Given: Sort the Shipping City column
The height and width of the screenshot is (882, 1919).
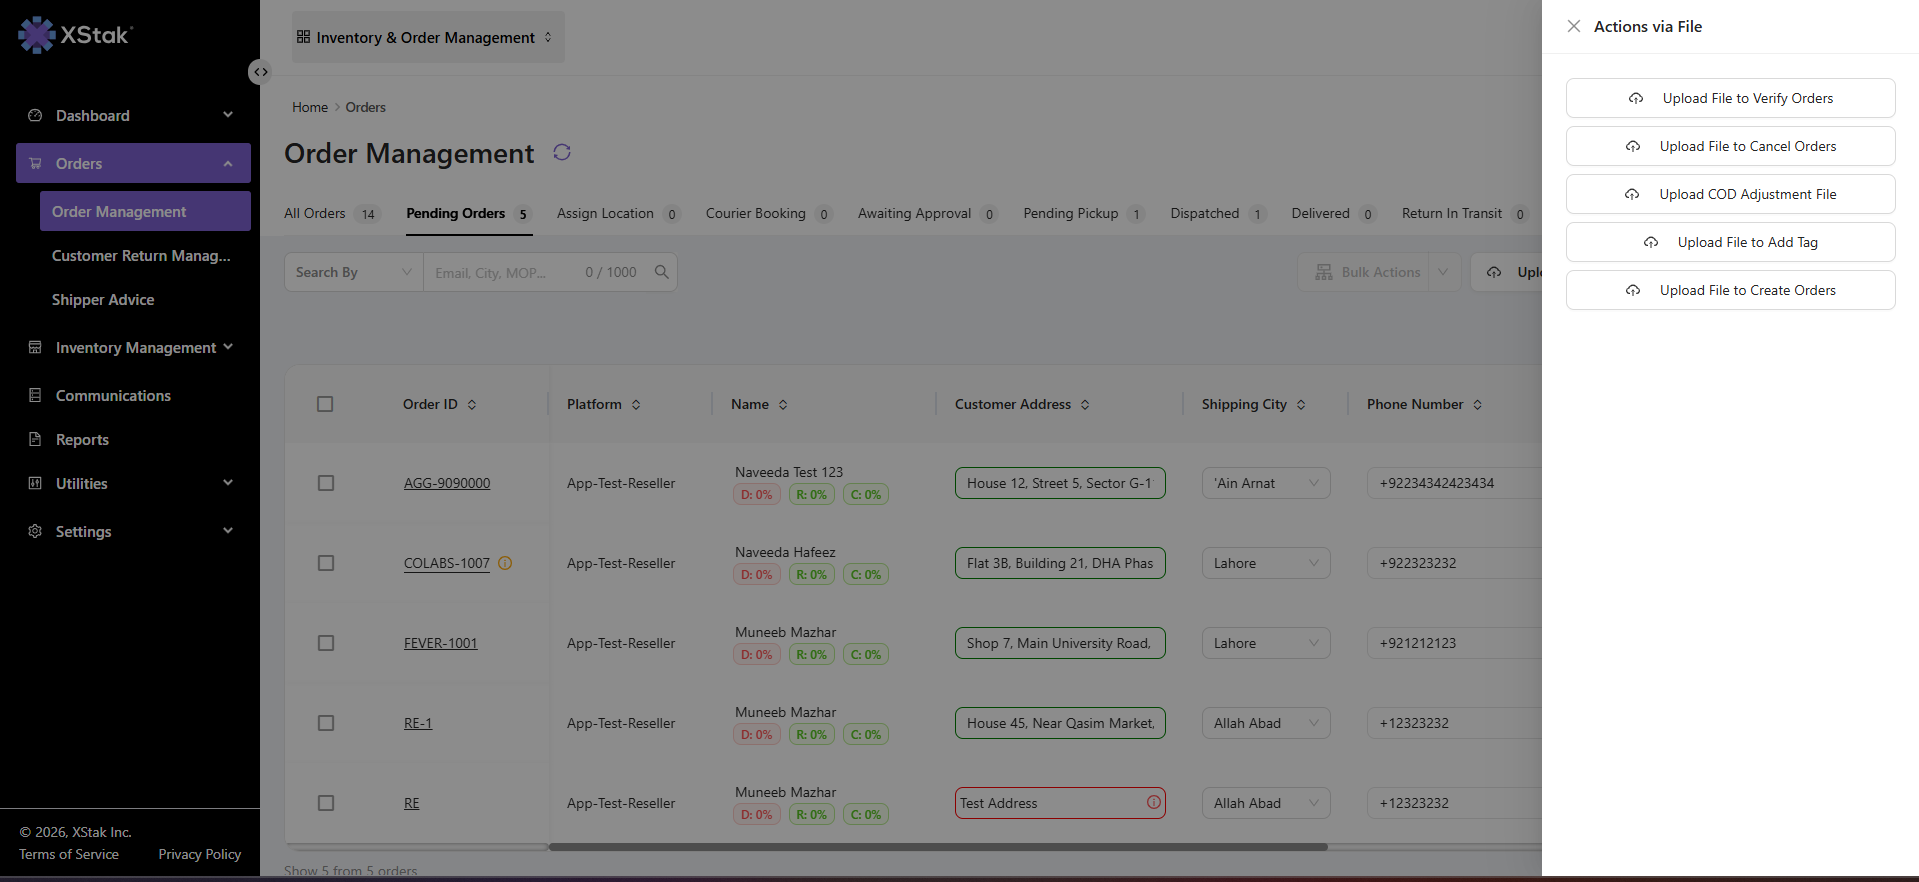Looking at the screenshot, I should 1301,405.
